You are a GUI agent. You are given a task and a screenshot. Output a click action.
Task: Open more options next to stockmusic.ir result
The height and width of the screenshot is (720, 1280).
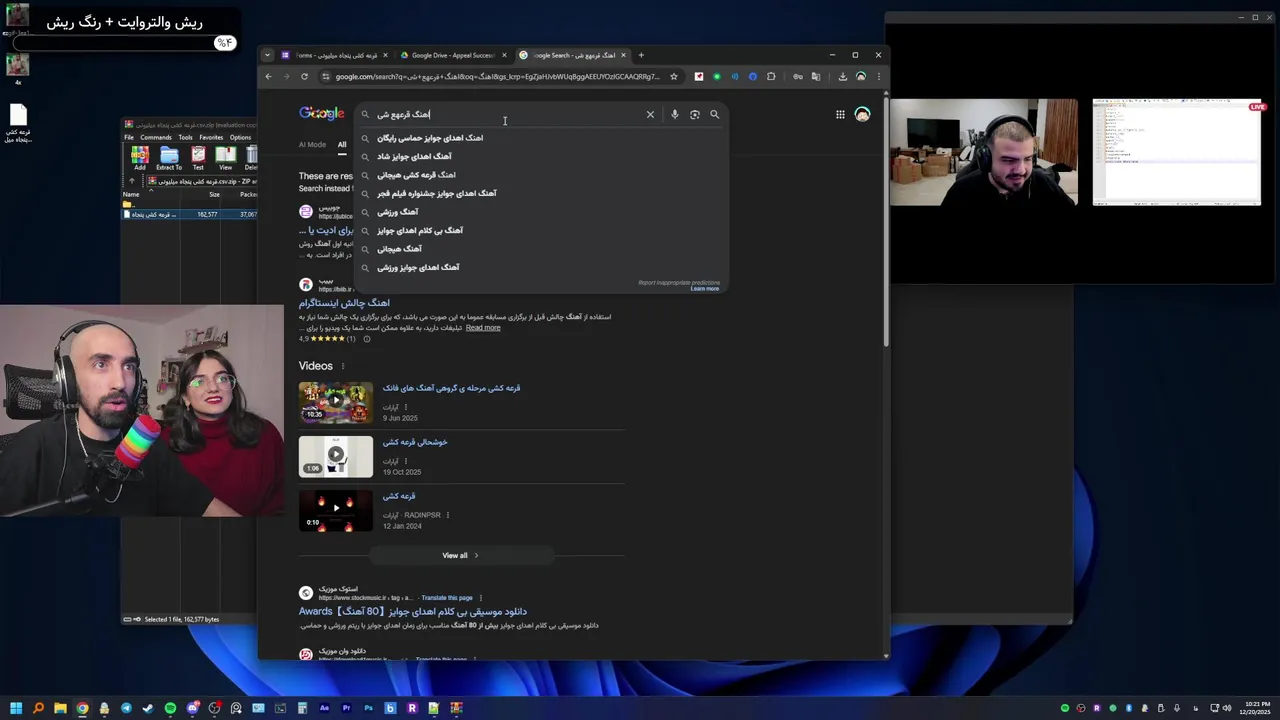[480, 598]
